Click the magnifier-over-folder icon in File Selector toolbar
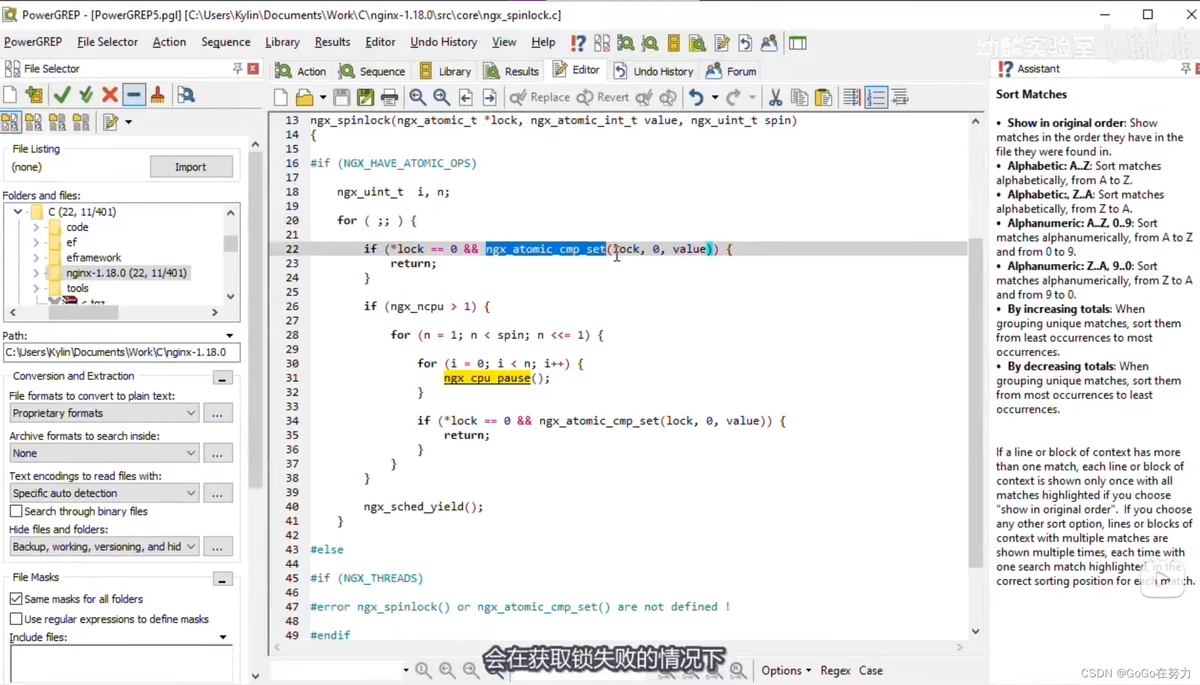Viewport: 1200px width, 685px height. [x=186, y=95]
